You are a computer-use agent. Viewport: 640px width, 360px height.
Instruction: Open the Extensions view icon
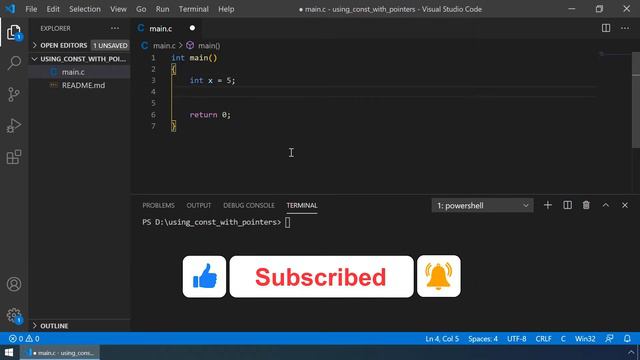(14, 157)
